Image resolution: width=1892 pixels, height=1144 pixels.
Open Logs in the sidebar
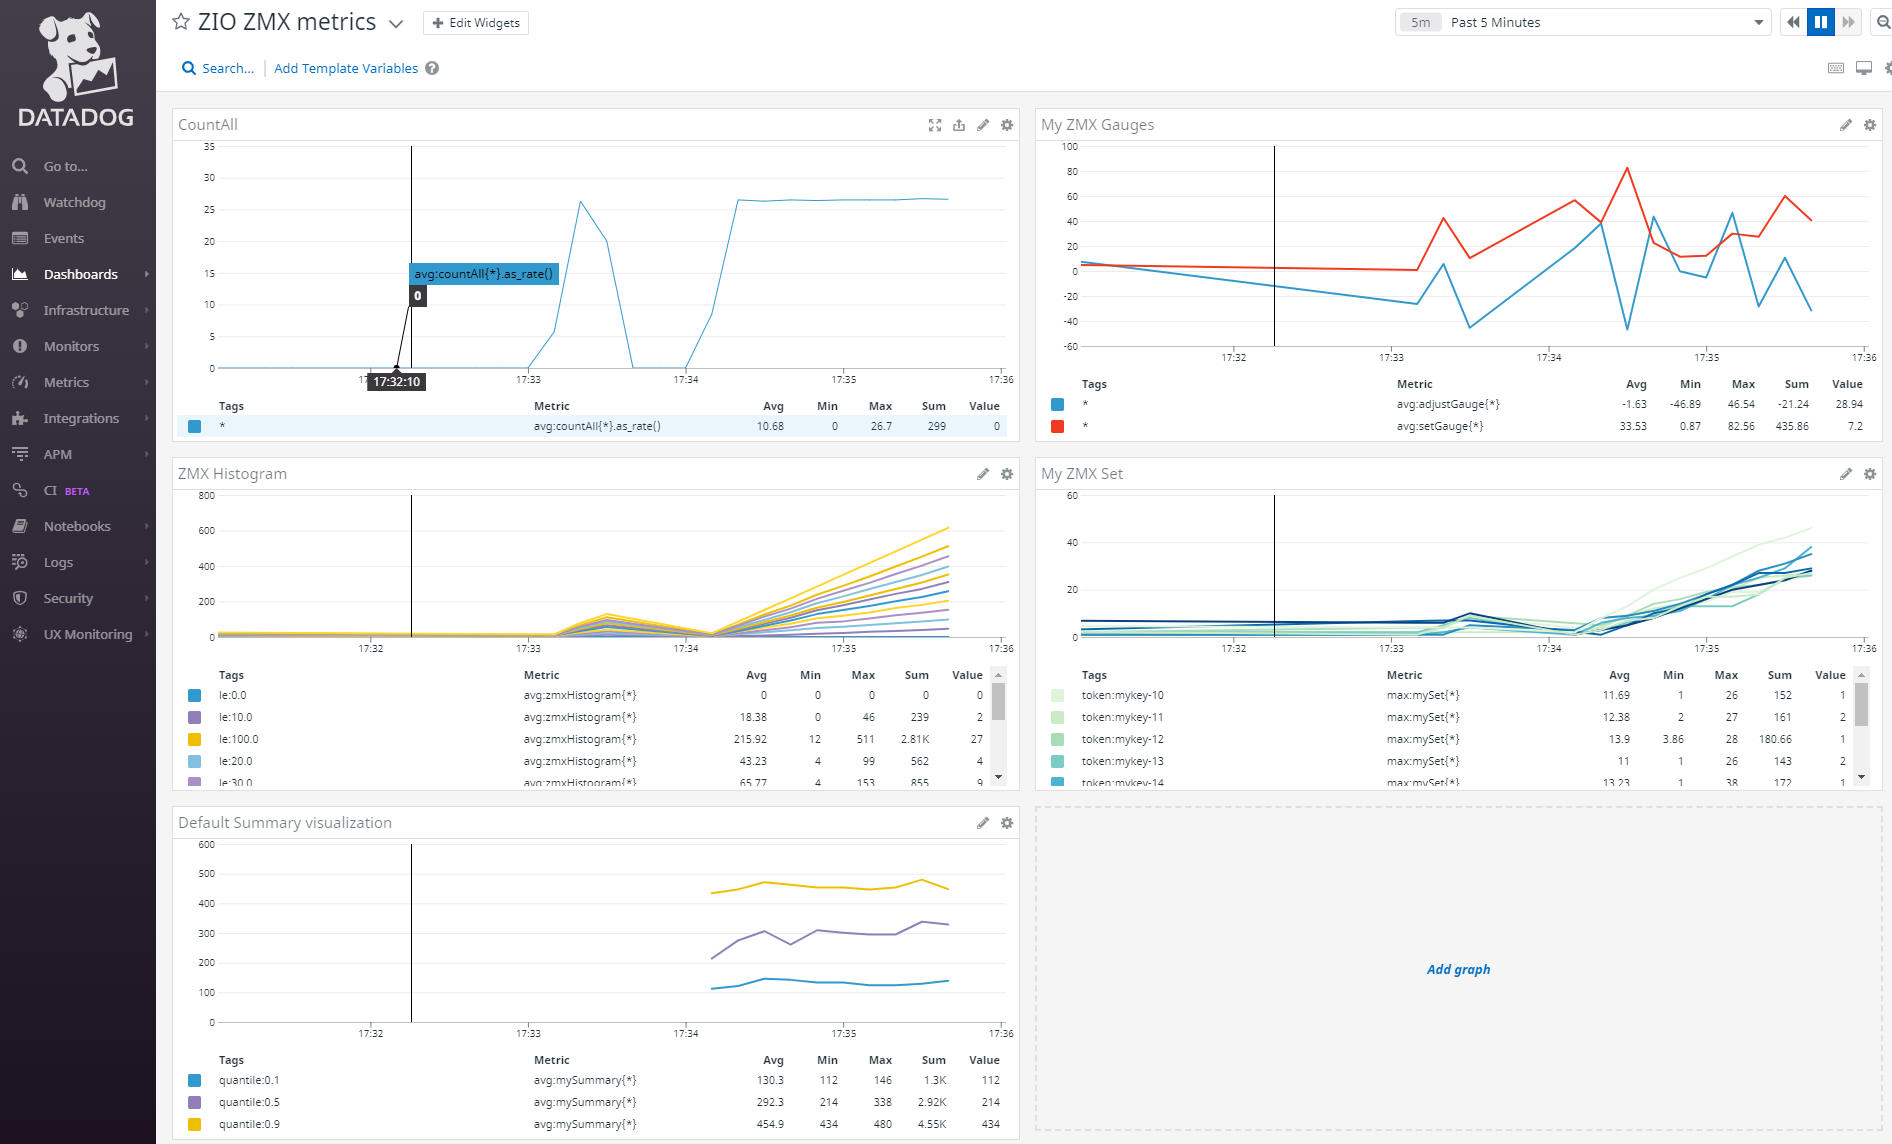tap(58, 562)
